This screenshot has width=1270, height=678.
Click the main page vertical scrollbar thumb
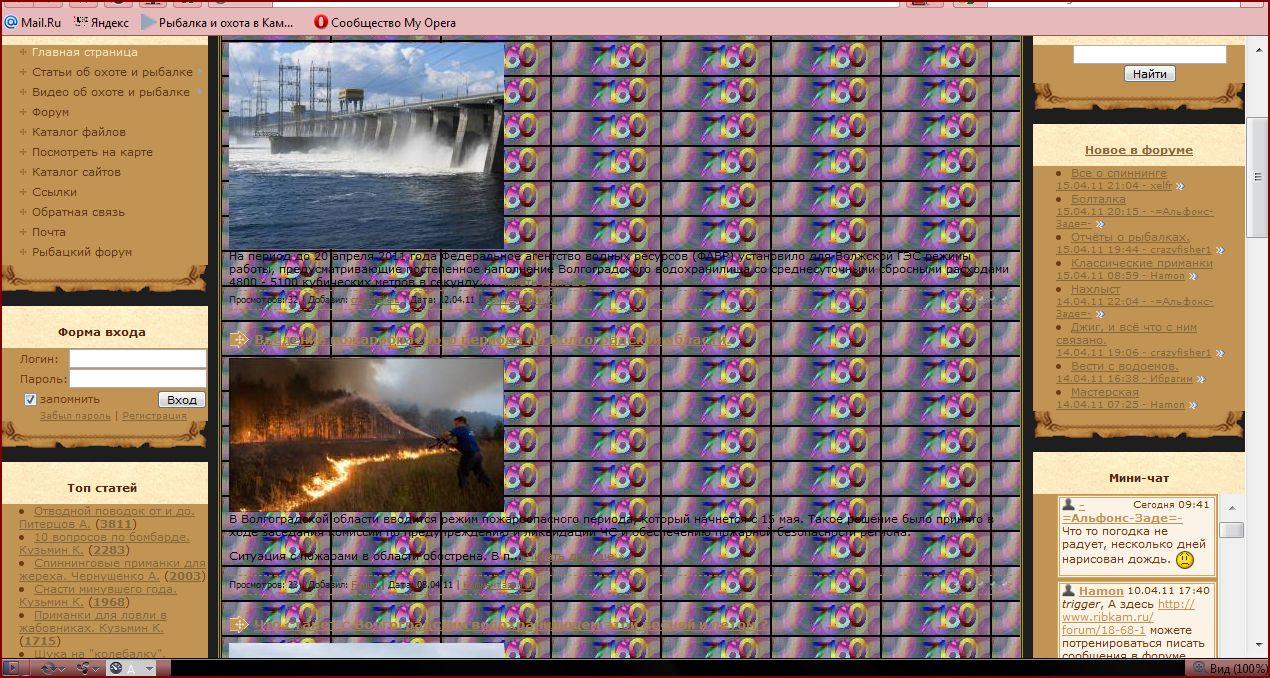coord(1258,176)
